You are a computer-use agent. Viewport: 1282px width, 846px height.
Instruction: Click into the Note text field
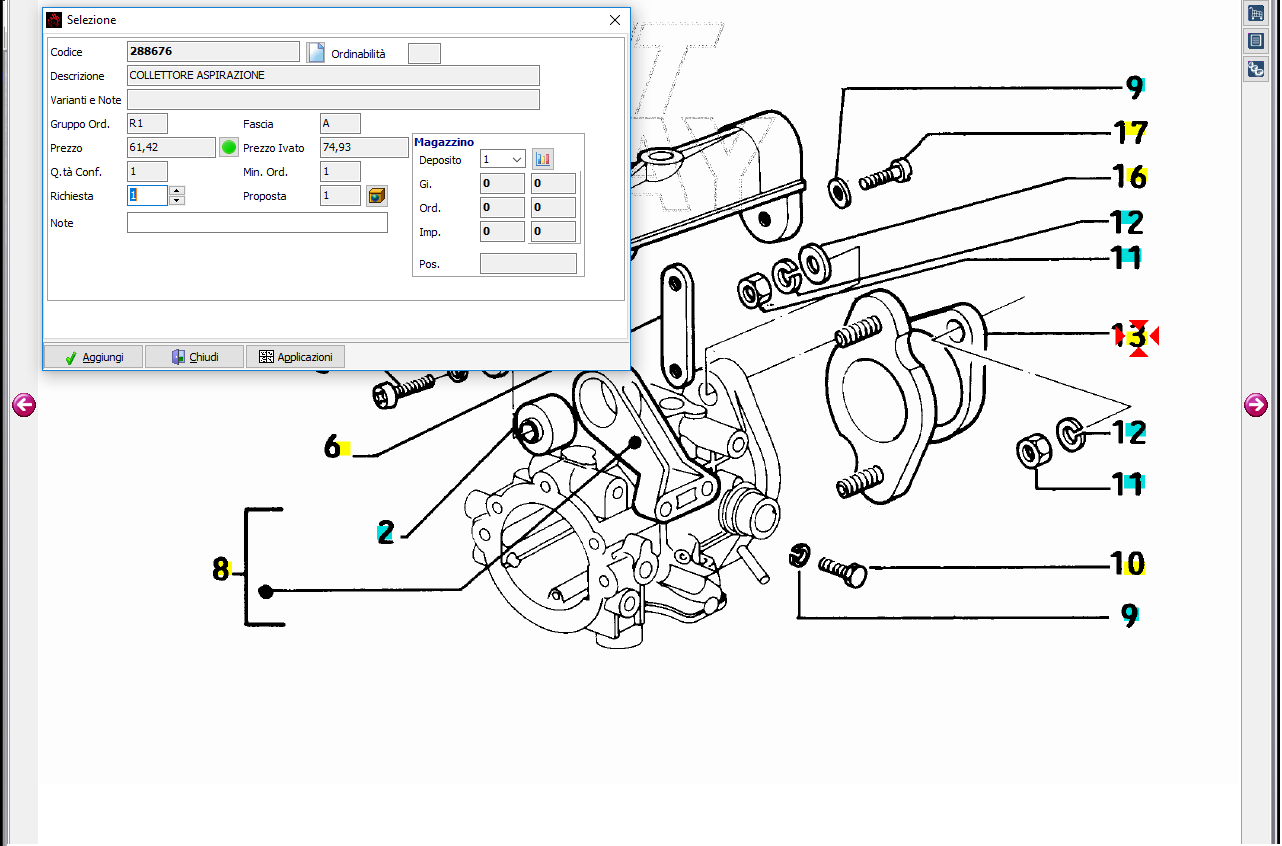pos(257,223)
